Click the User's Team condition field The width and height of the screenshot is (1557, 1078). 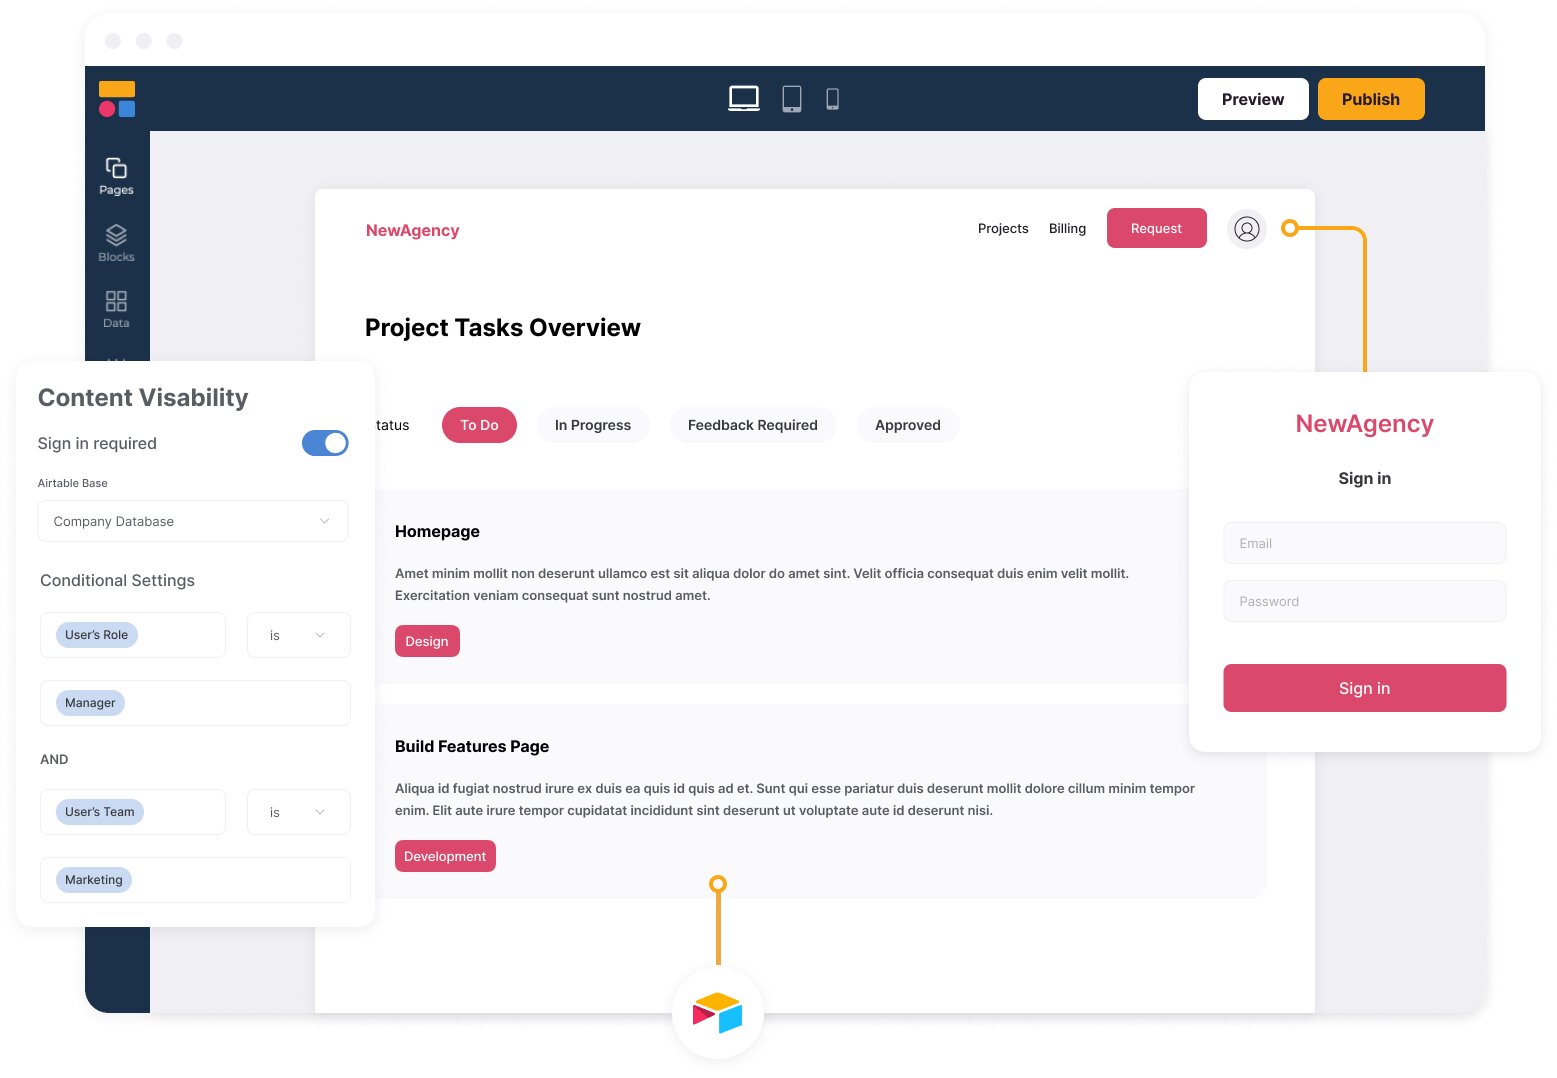click(x=133, y=812)
